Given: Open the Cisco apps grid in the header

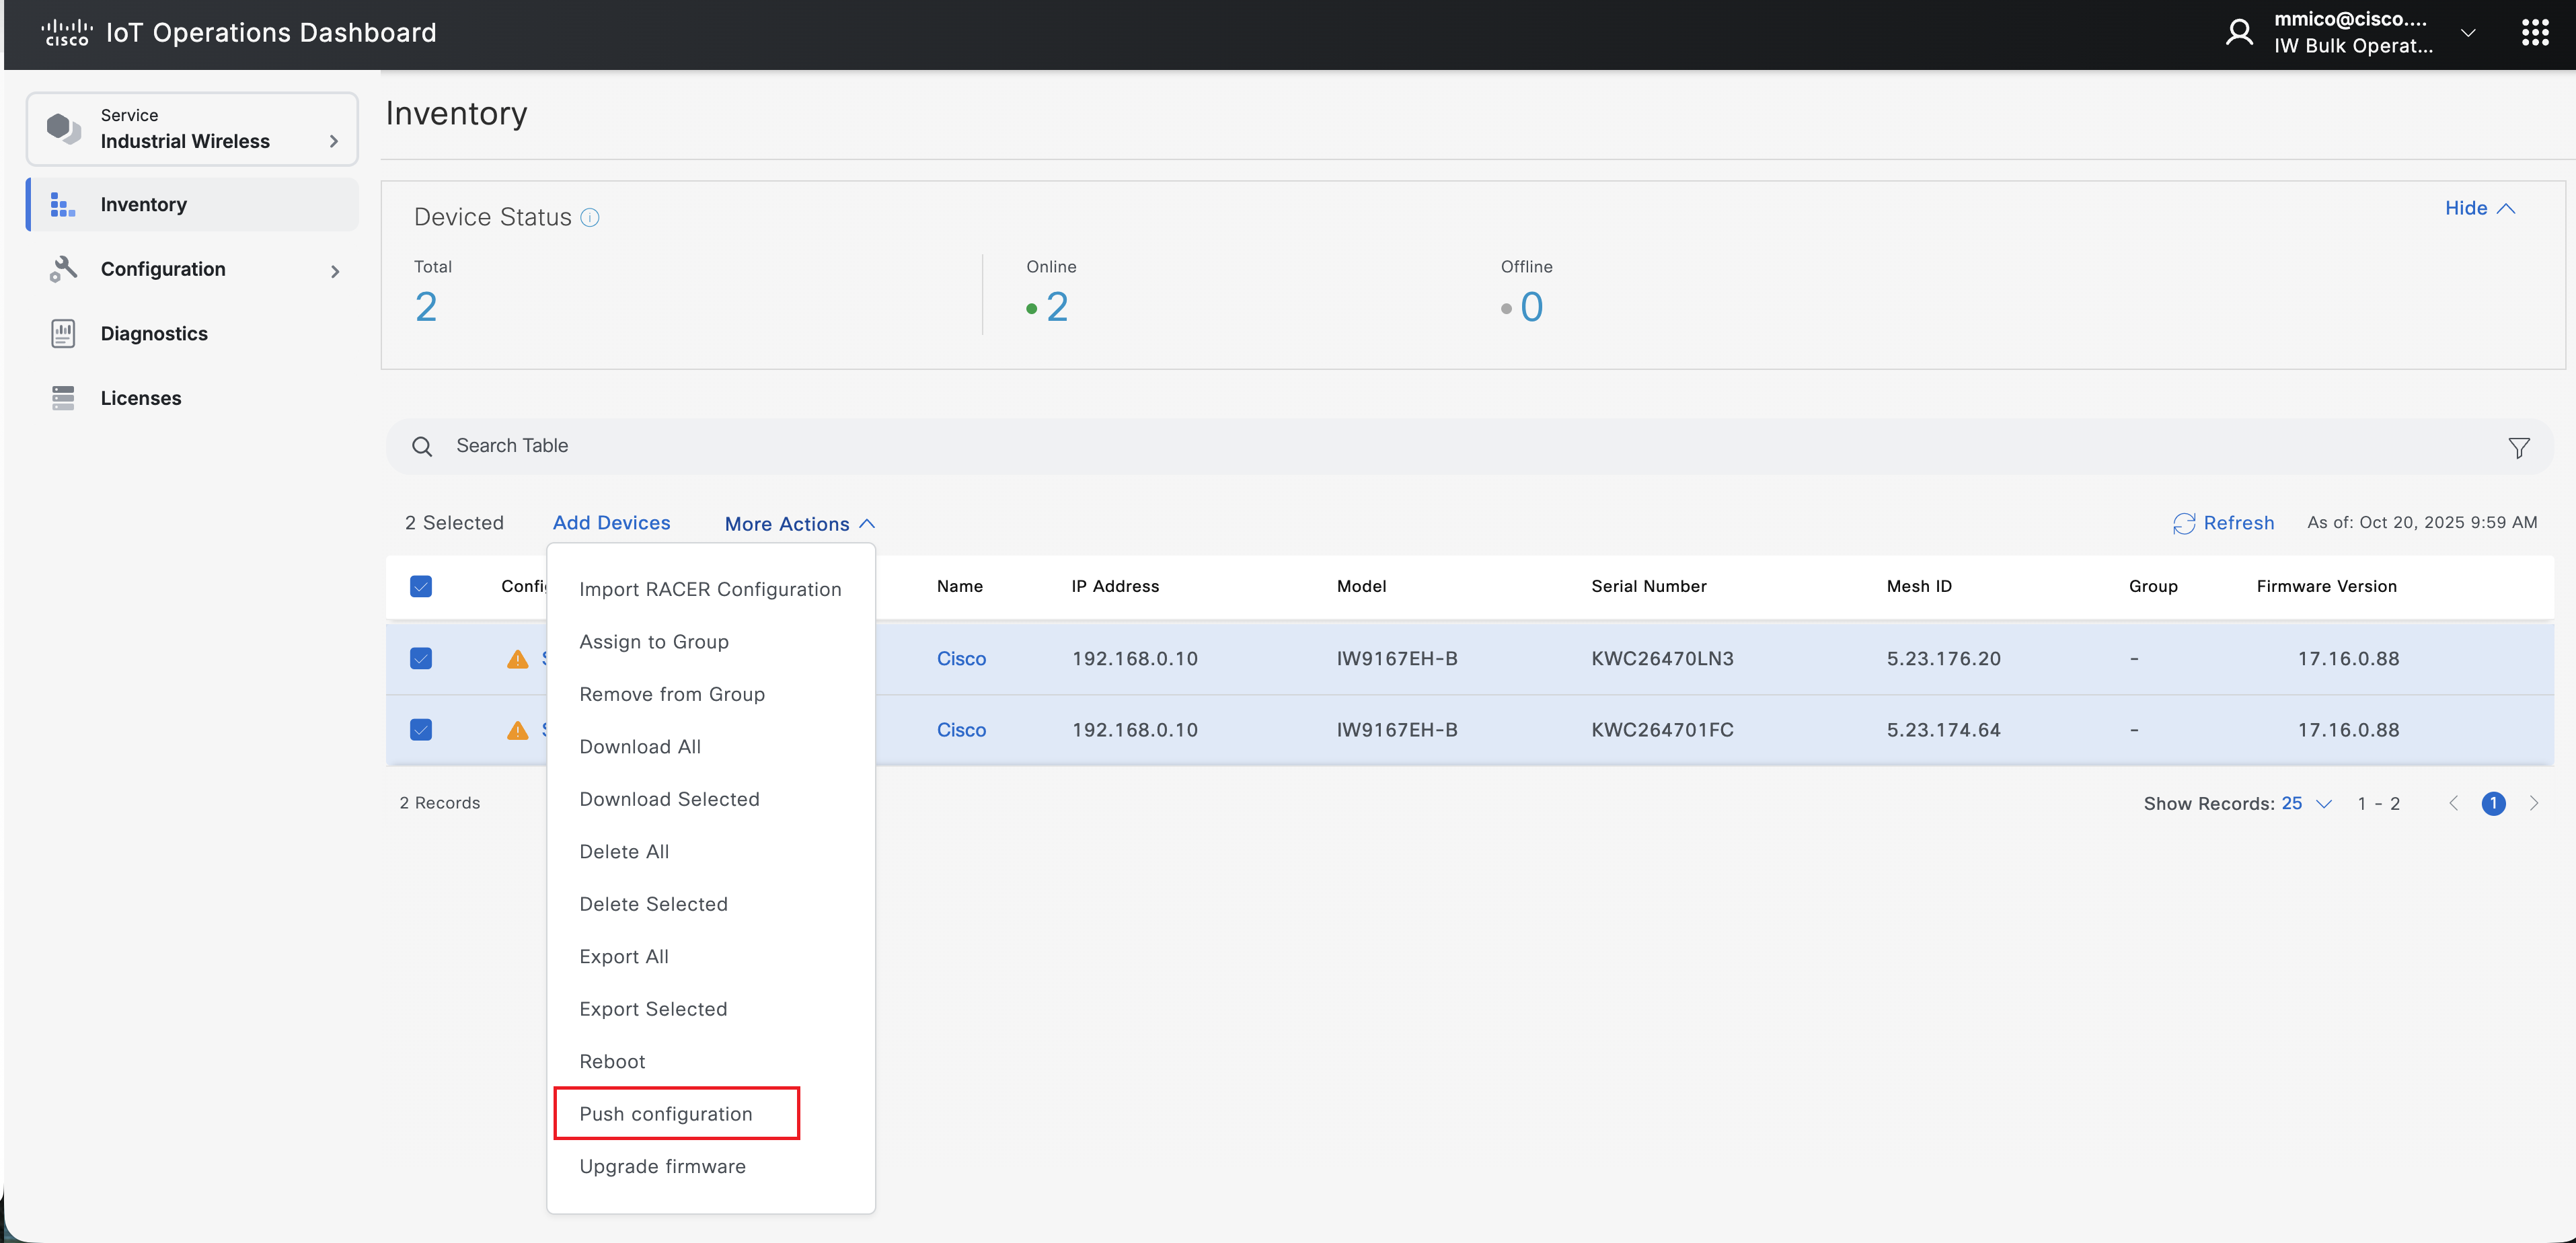Looking at the screenshot, I should point(2536,32).
